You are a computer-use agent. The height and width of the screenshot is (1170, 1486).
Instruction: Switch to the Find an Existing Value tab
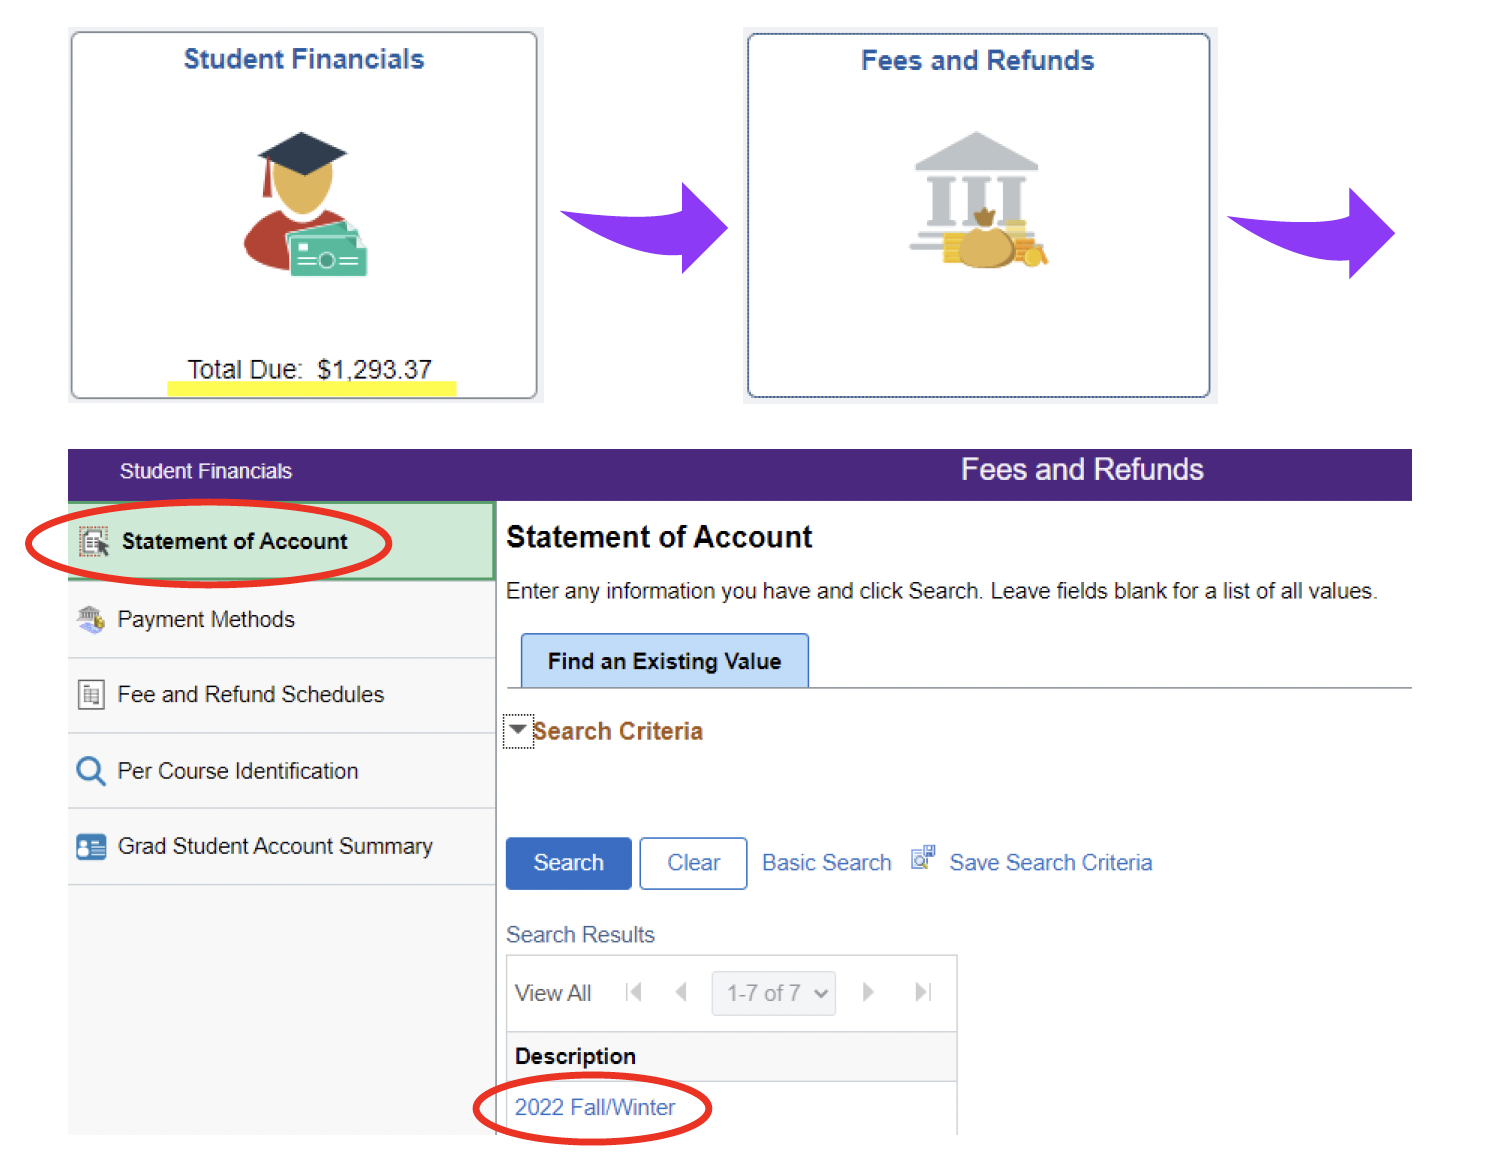coord(663,660)
